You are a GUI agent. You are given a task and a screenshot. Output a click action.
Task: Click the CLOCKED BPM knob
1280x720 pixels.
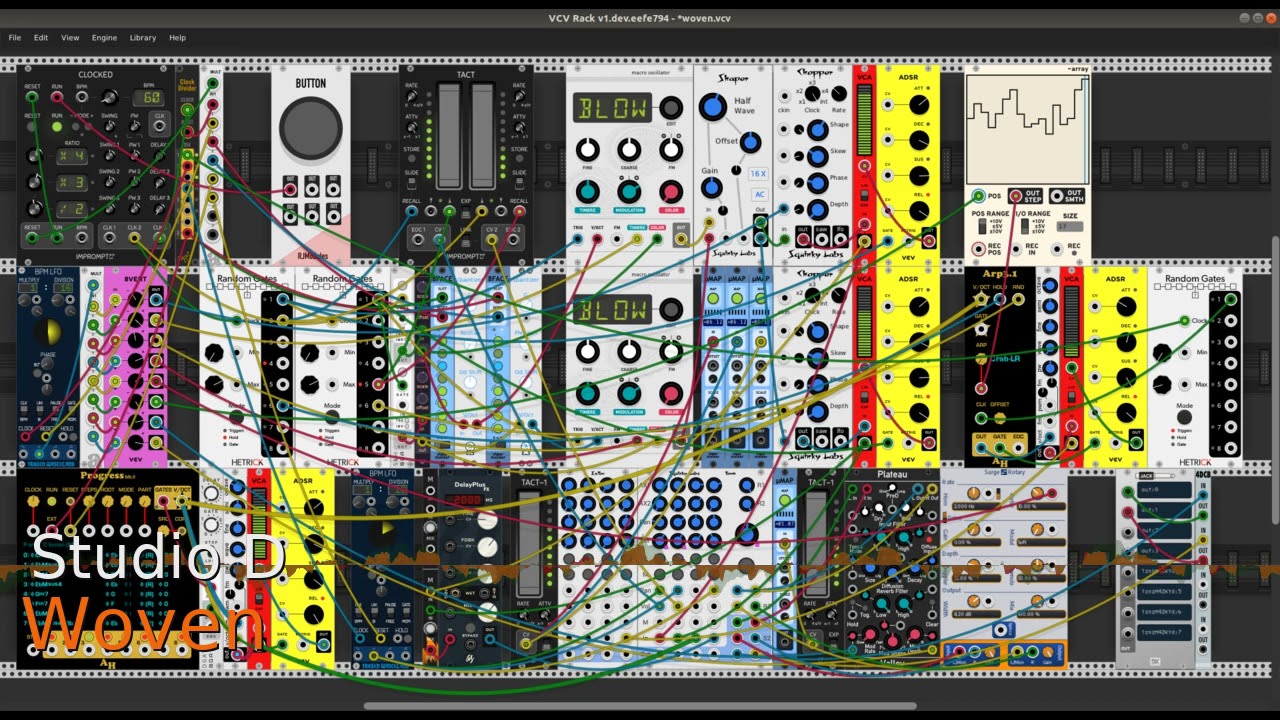112,97
